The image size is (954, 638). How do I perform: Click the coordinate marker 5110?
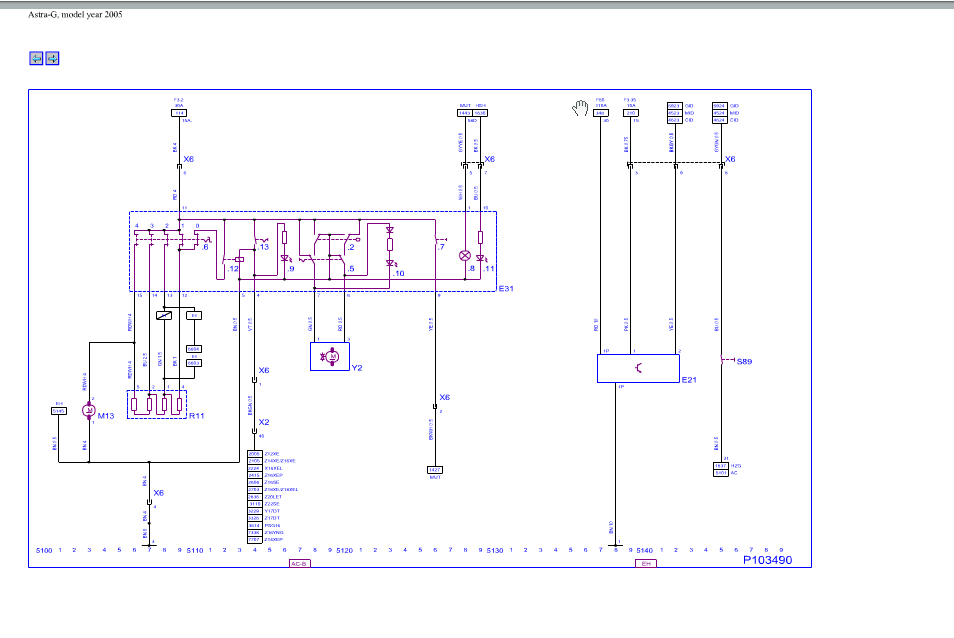click(195, 550)
